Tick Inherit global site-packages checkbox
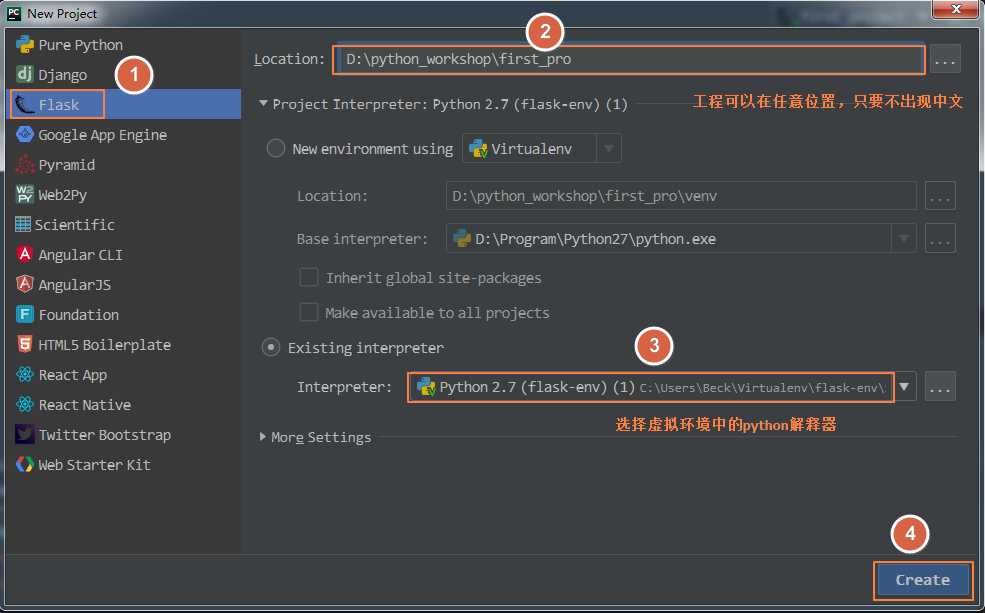 coord(308,277)
